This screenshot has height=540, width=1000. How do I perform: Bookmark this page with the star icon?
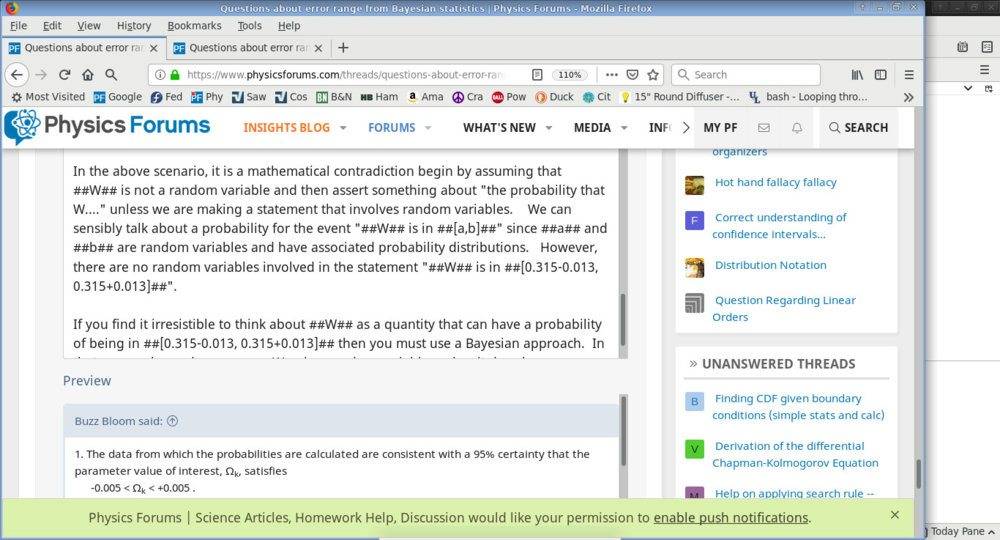(x=653, y=75)
